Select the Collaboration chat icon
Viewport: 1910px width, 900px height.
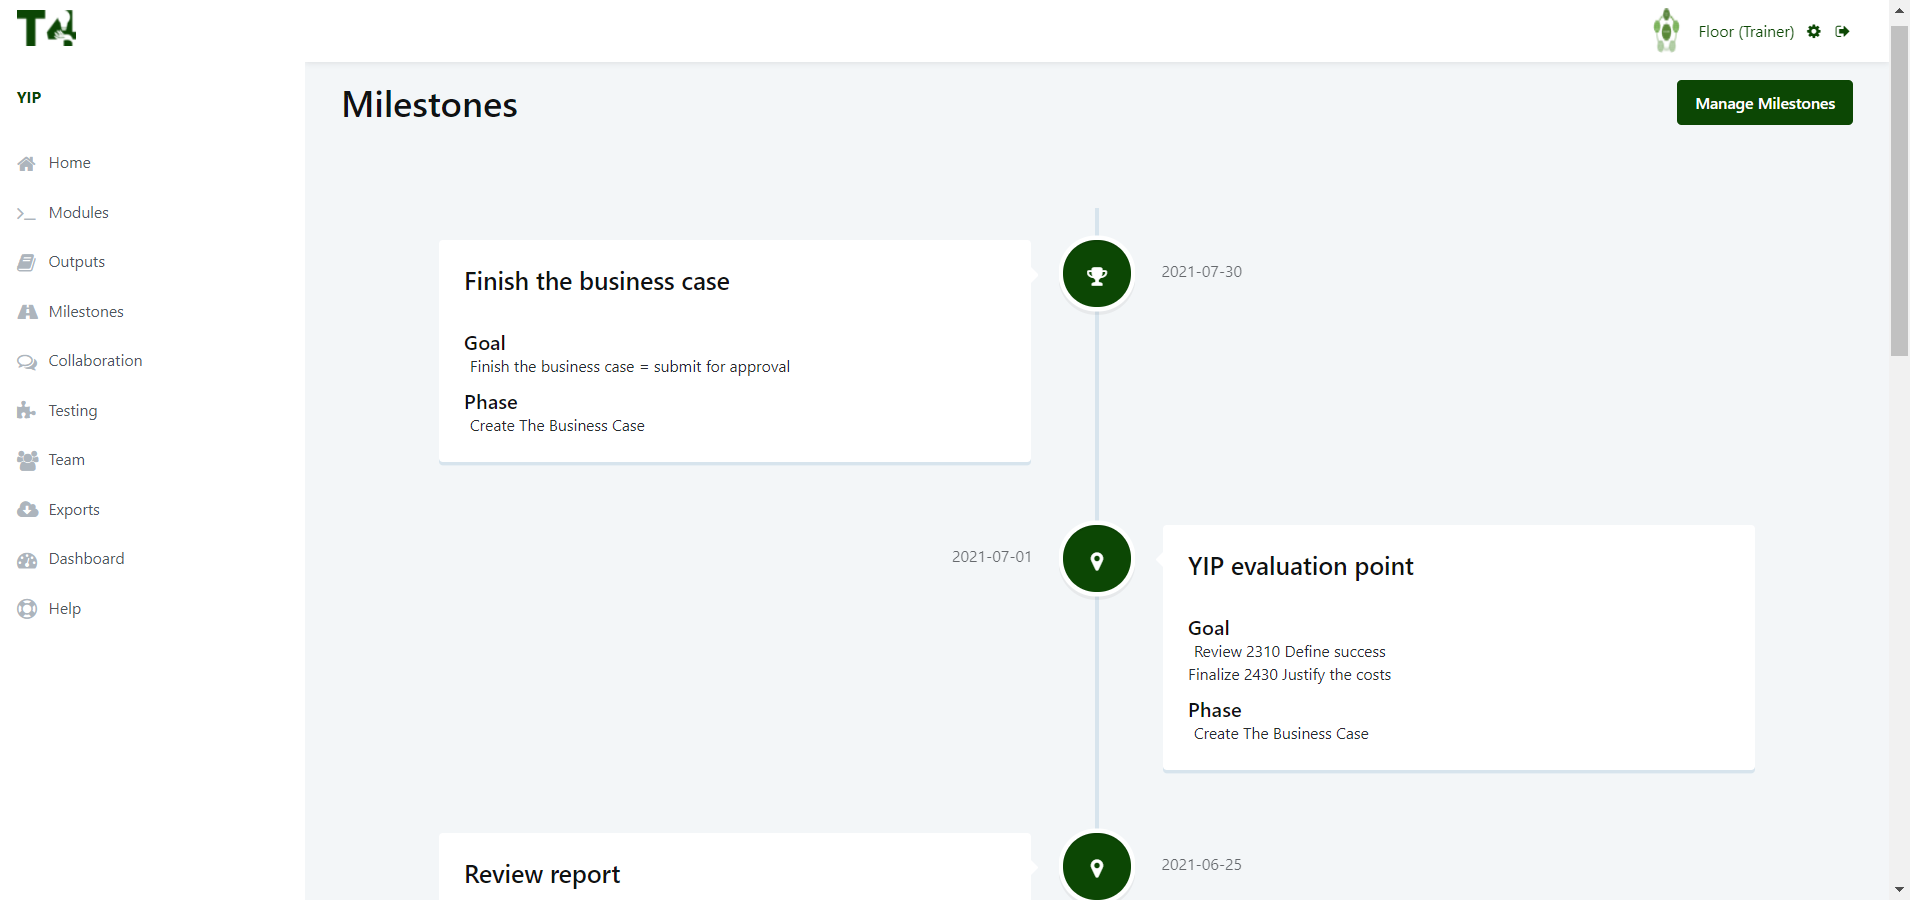coord(27,360)
